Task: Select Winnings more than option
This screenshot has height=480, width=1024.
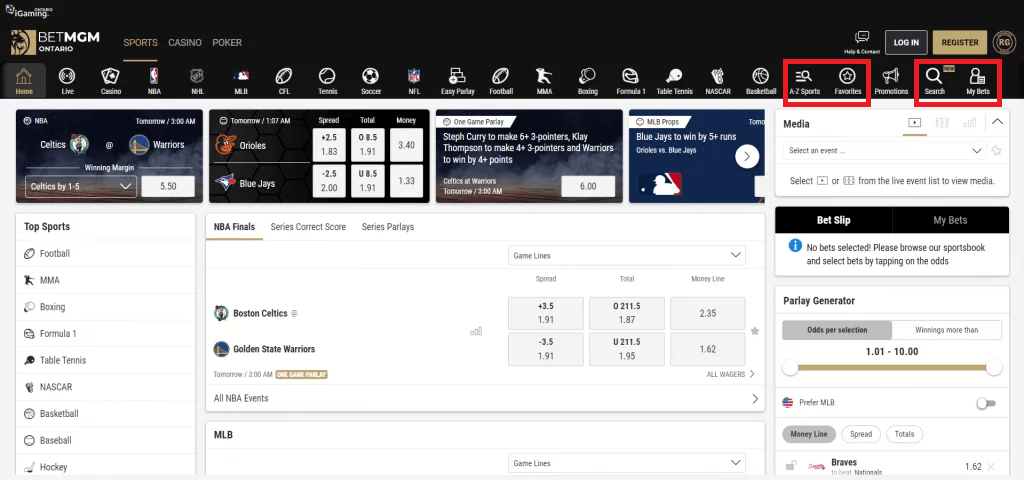Action: pyautogui.click(x=946, y=330)
